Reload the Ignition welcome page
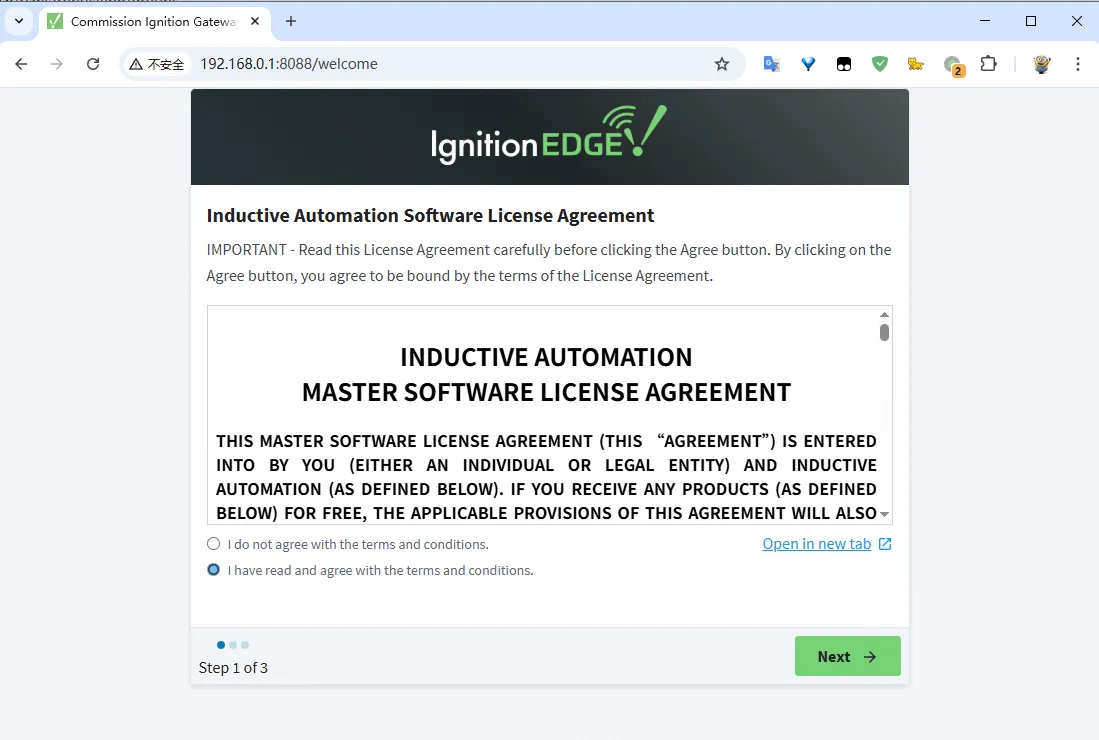1099x740 pixels. (x=93, y=64)
